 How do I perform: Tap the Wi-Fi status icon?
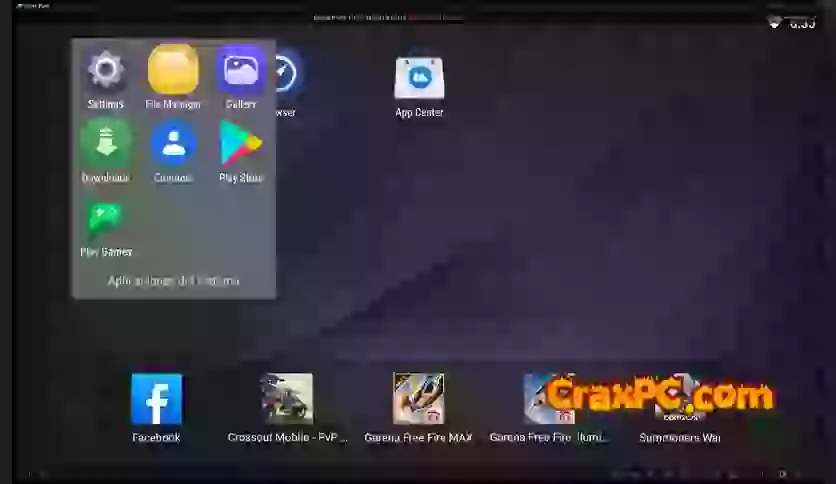[x=774, y=23]
